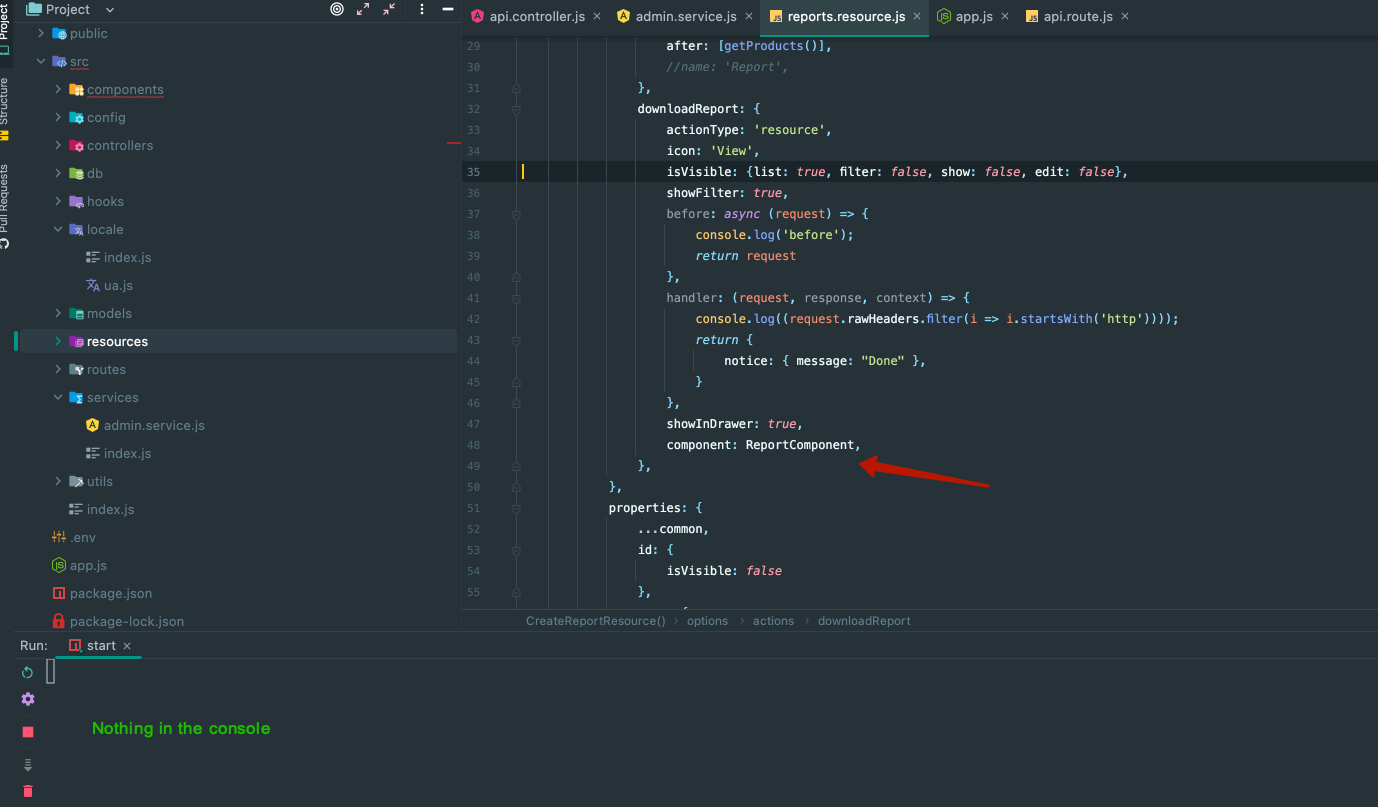Hide the Project panel with minus icon

447,9
